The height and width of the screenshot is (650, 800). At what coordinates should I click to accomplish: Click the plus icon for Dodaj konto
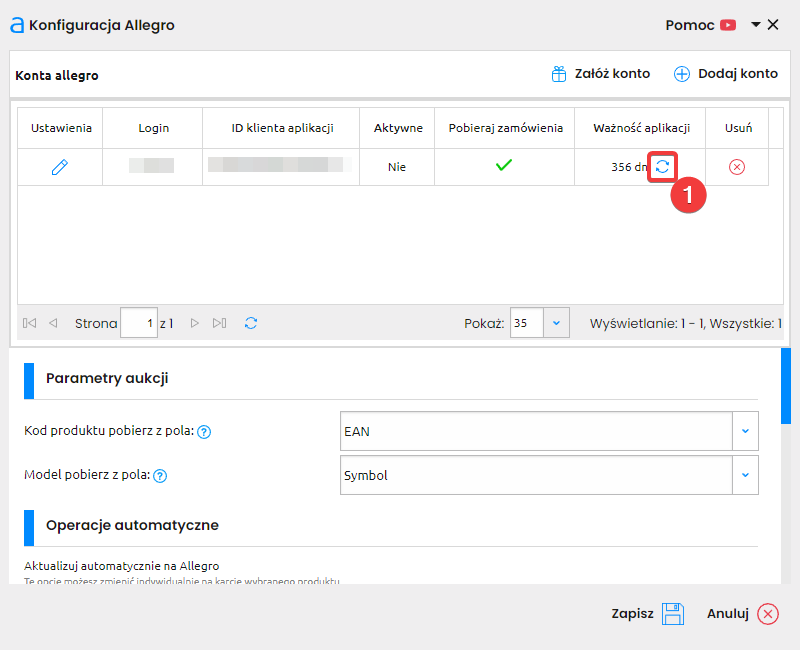[682, 74]
